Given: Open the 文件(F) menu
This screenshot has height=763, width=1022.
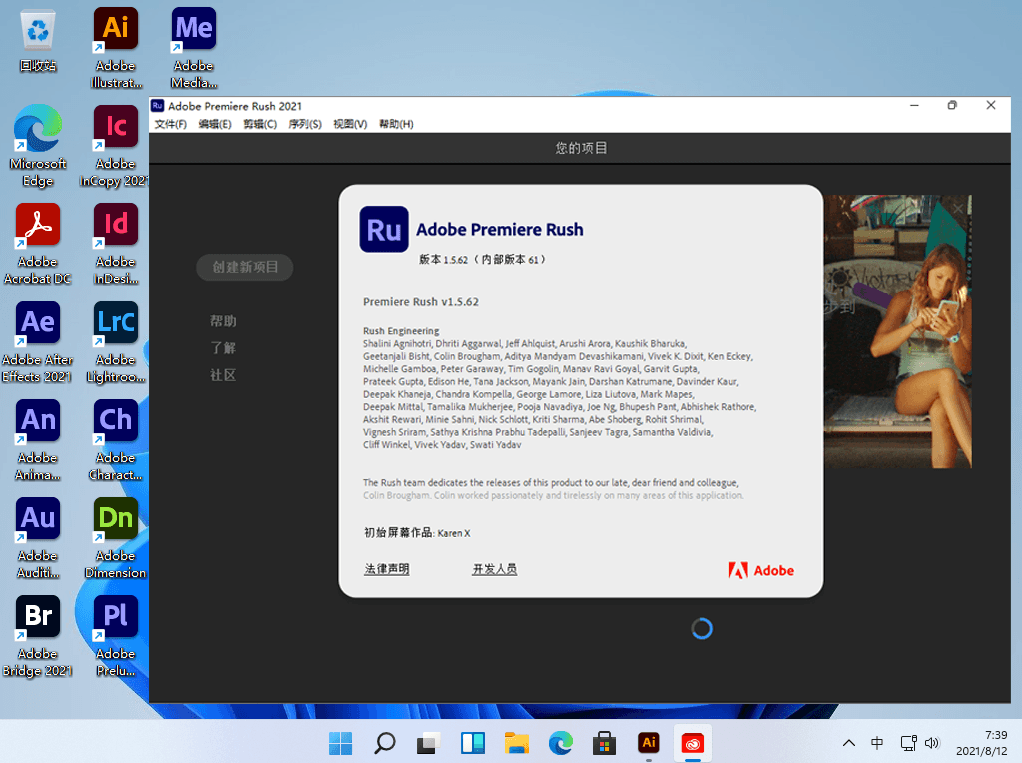Looking at the screenshot, I should [171, 124].
